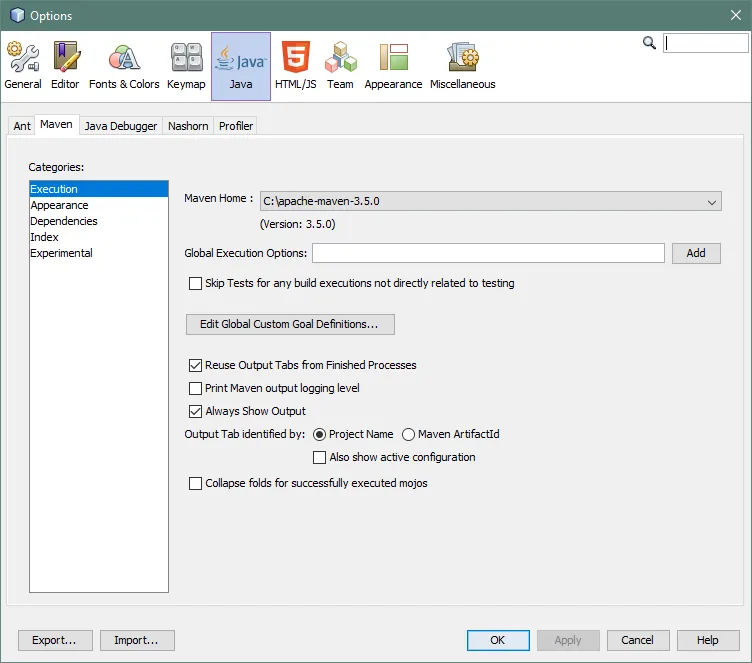Uncheck Always Show Output

[x=195, y=412]
